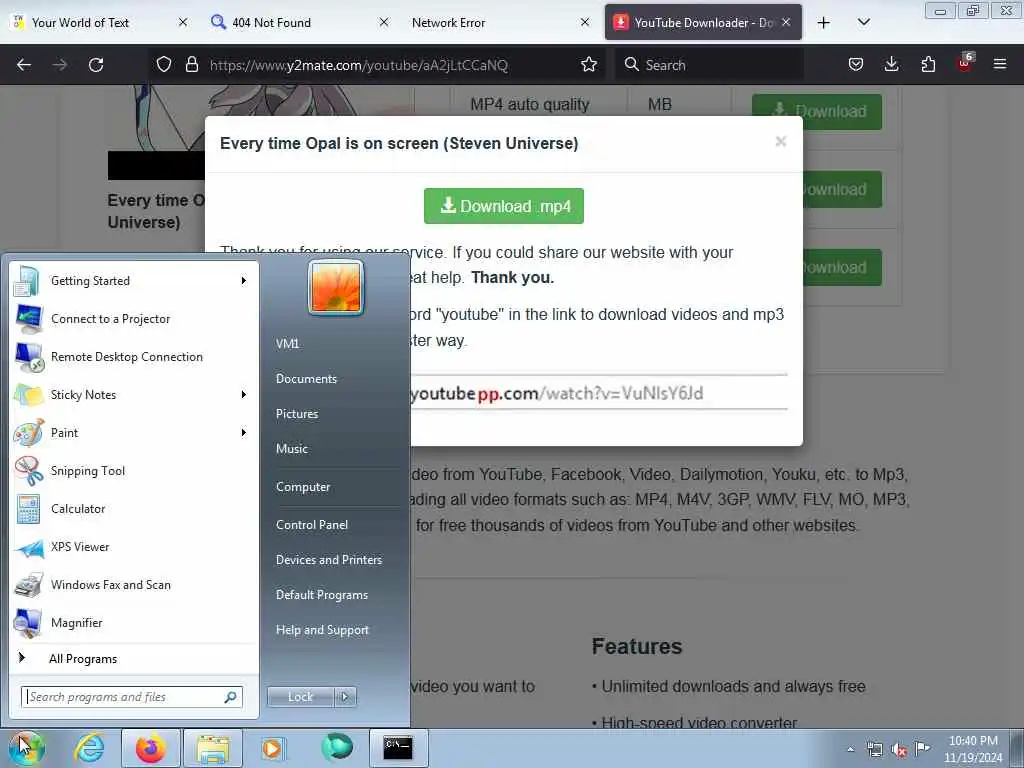The width and height of the screenshot is (1024, 768).
Task: Open the Firefox hamburger menu
Action: tap(999, 65)
